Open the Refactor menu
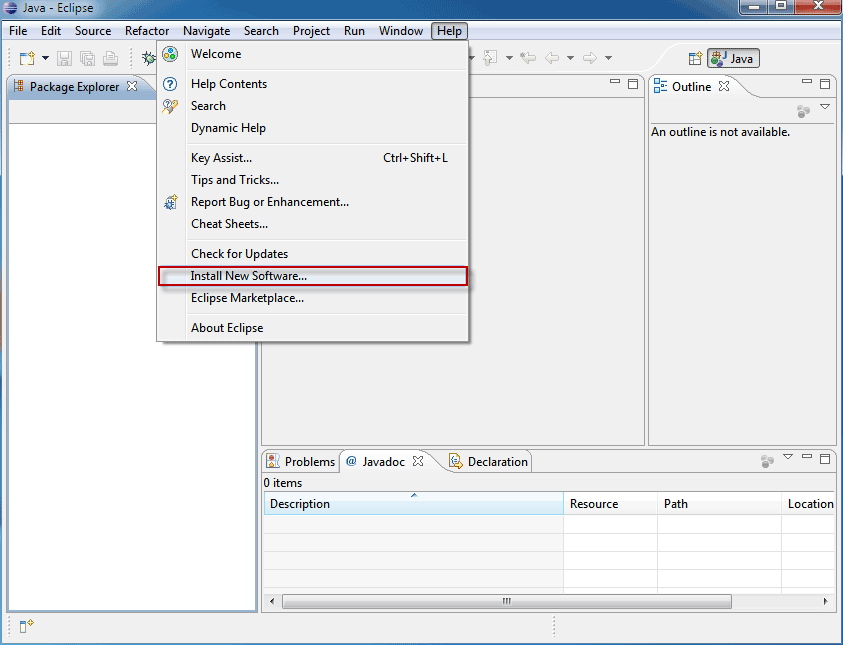 [x=147, y=31]
